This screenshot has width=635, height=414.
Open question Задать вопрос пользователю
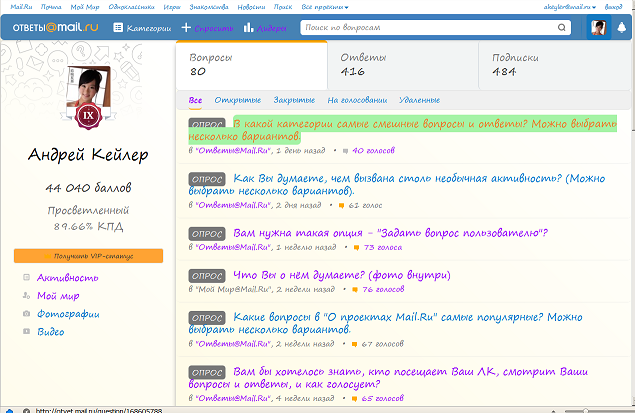[x=390, y=233]
